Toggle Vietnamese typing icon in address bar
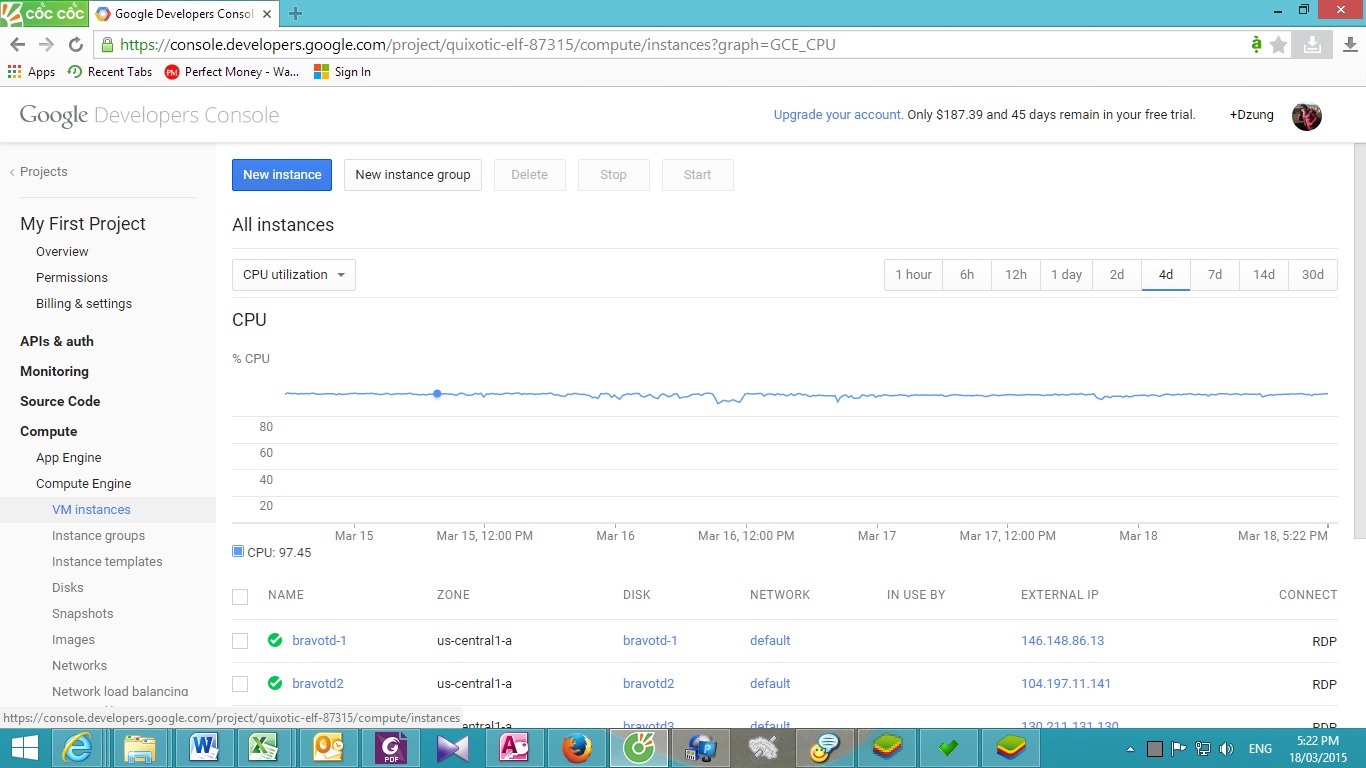The image size is (1366, 768). 1257,45
